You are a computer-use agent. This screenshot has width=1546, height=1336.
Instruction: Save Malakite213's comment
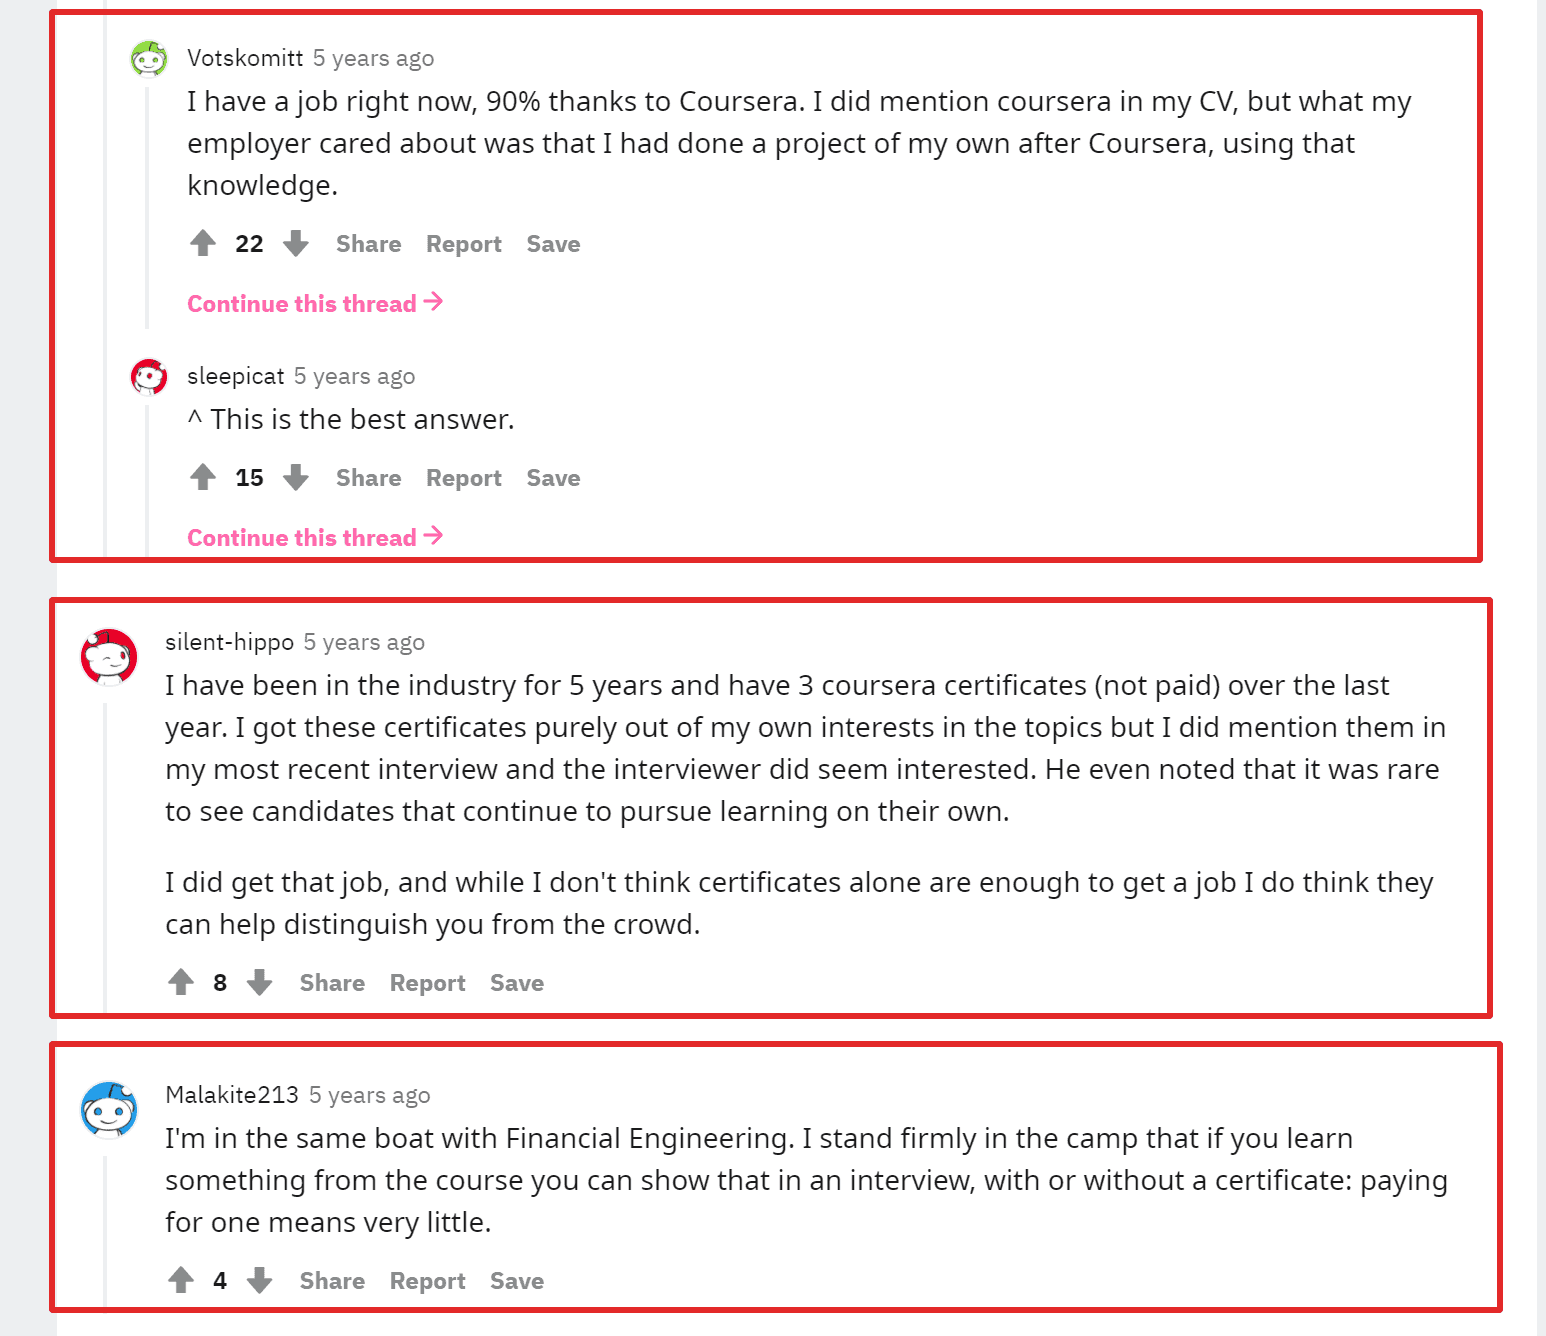[x=516, y=1281]
